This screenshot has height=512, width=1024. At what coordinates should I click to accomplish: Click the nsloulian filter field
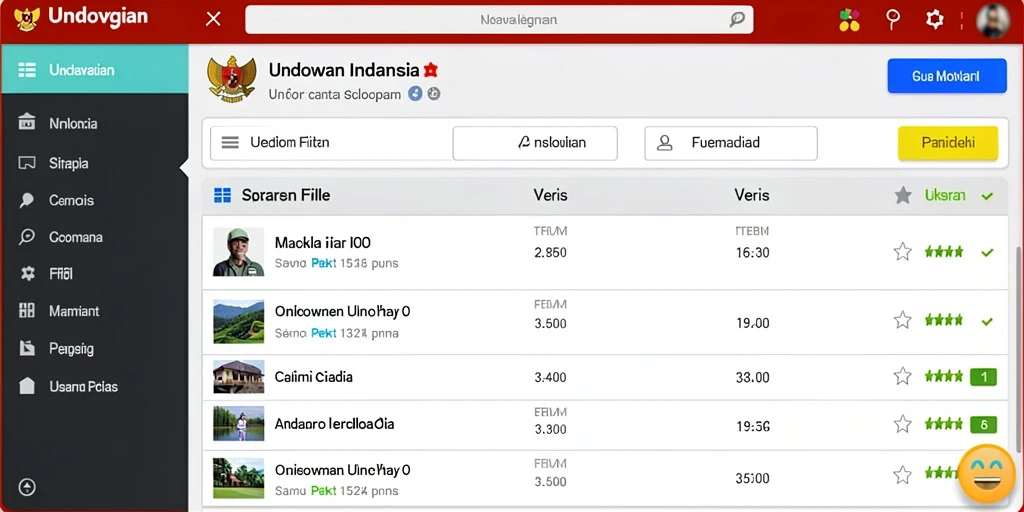[535, 143]
